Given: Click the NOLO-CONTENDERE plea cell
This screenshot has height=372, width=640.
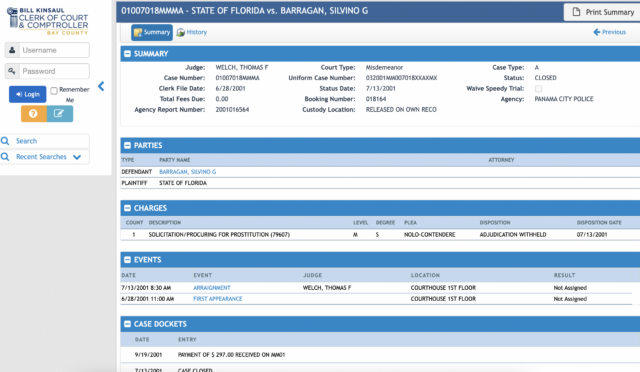Looking at the screenshot, I should coord(429,235).
